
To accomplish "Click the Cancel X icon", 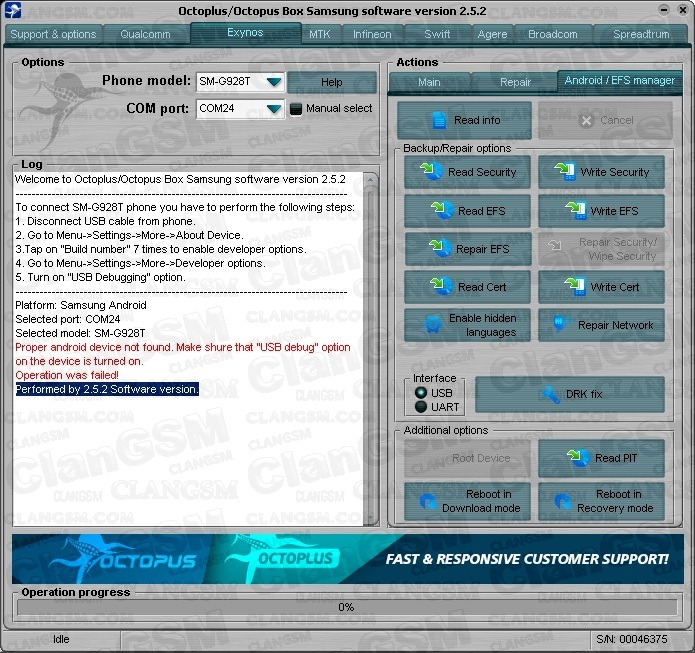I will [586, 121].
